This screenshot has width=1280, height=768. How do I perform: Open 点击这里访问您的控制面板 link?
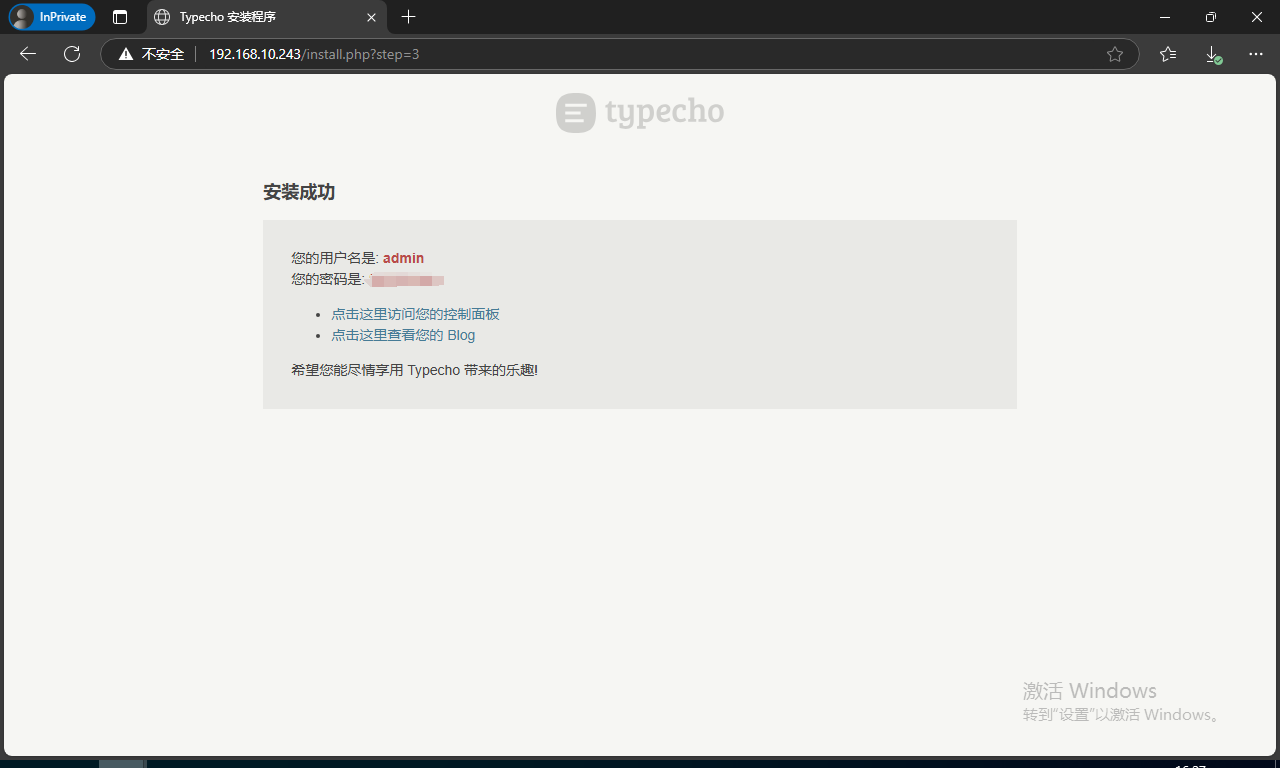point(415,314)
